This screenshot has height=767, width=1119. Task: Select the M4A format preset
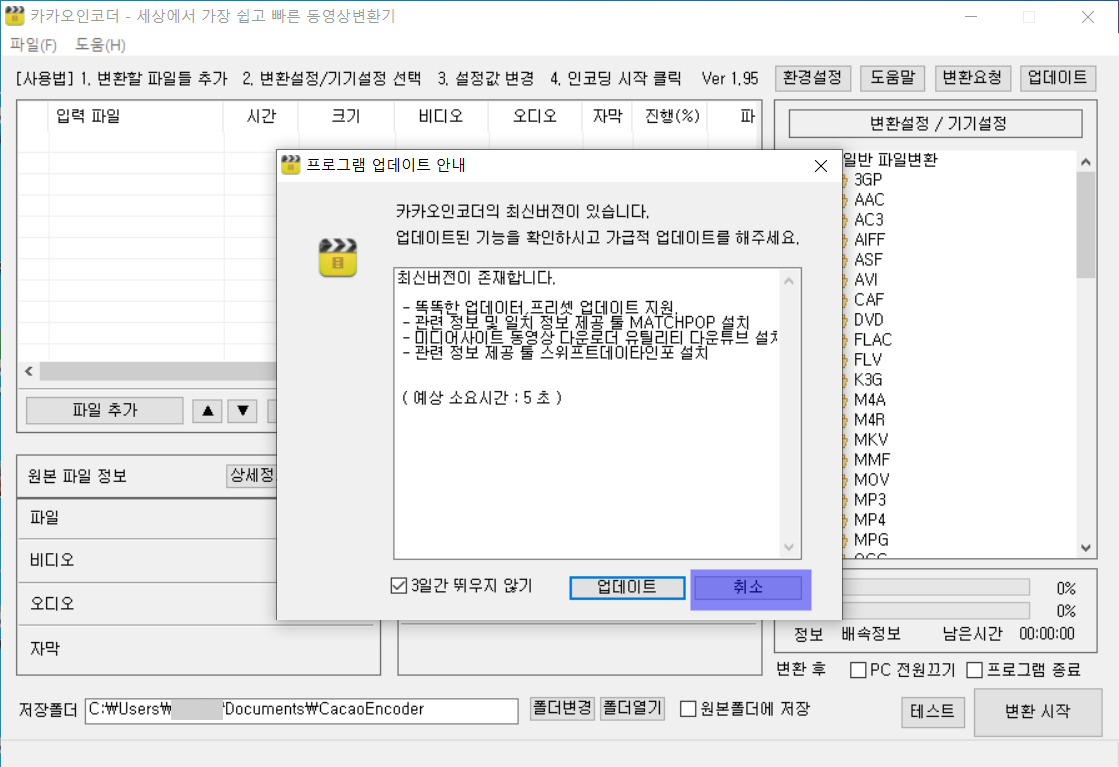pyautogui.click(x=869, y=400)
